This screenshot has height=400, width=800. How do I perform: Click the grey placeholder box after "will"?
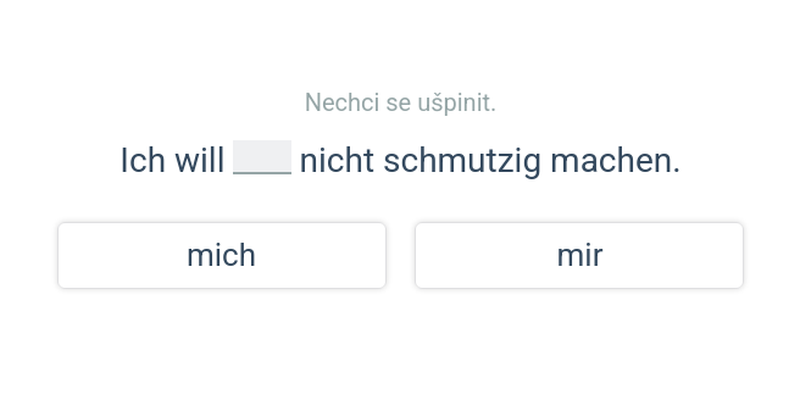click(x=262, y=158)
